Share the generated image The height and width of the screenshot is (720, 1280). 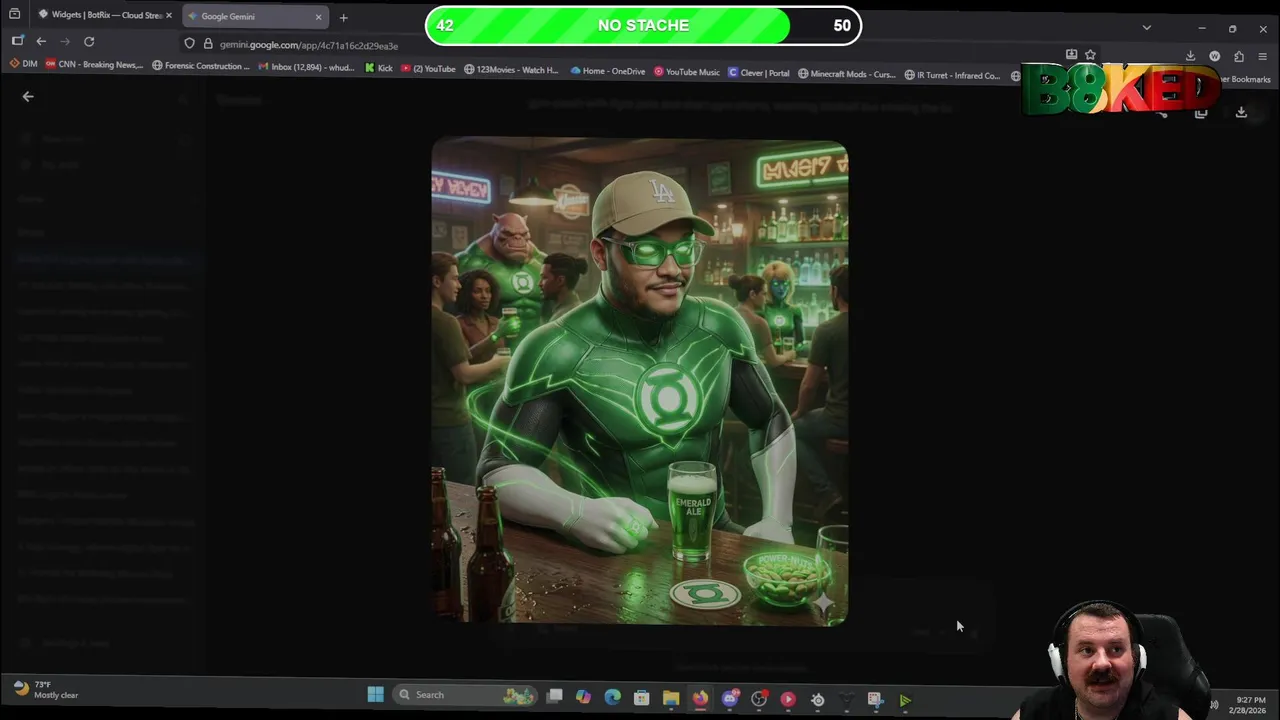[1161, 113]
